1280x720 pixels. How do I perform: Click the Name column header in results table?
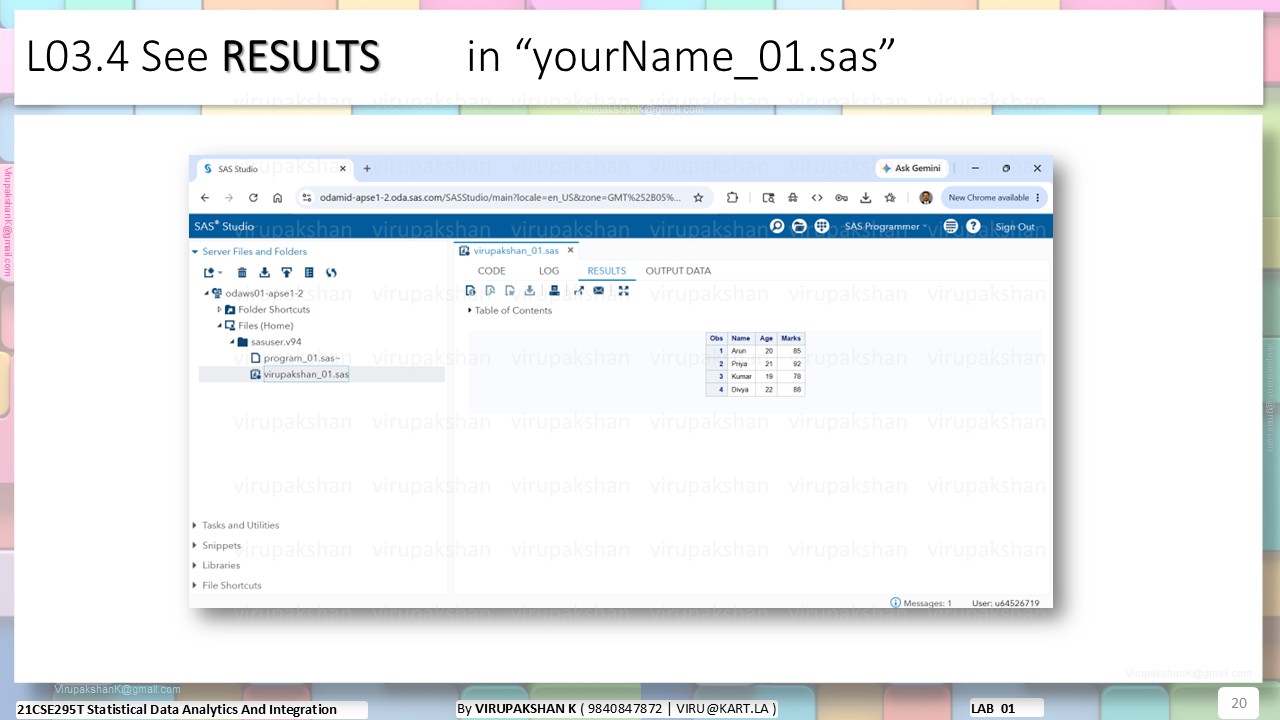tap(741, 339)
